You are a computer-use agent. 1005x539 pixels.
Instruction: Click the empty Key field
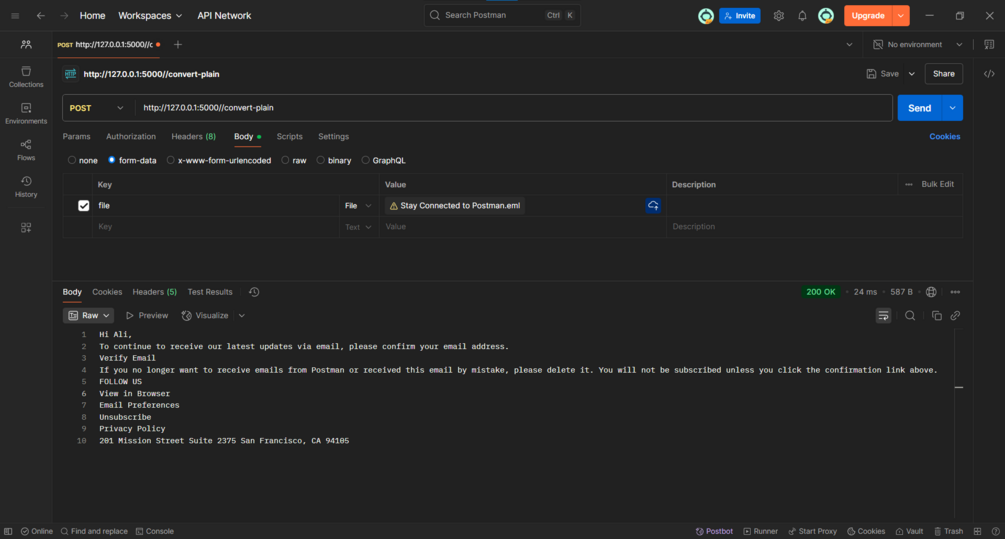click(215, 227)
